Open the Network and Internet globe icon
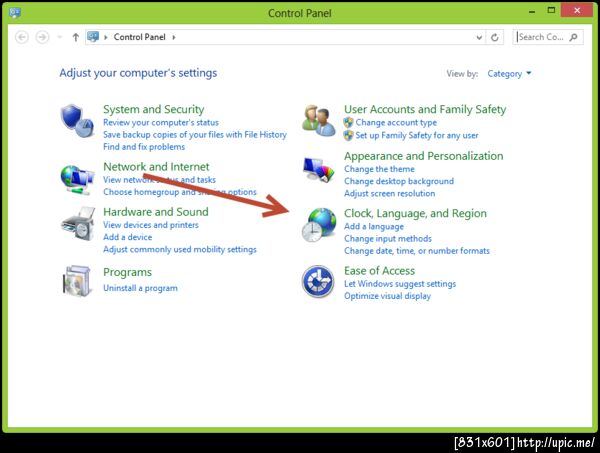This screenshot has height=453, width=600. pos(77,179)
